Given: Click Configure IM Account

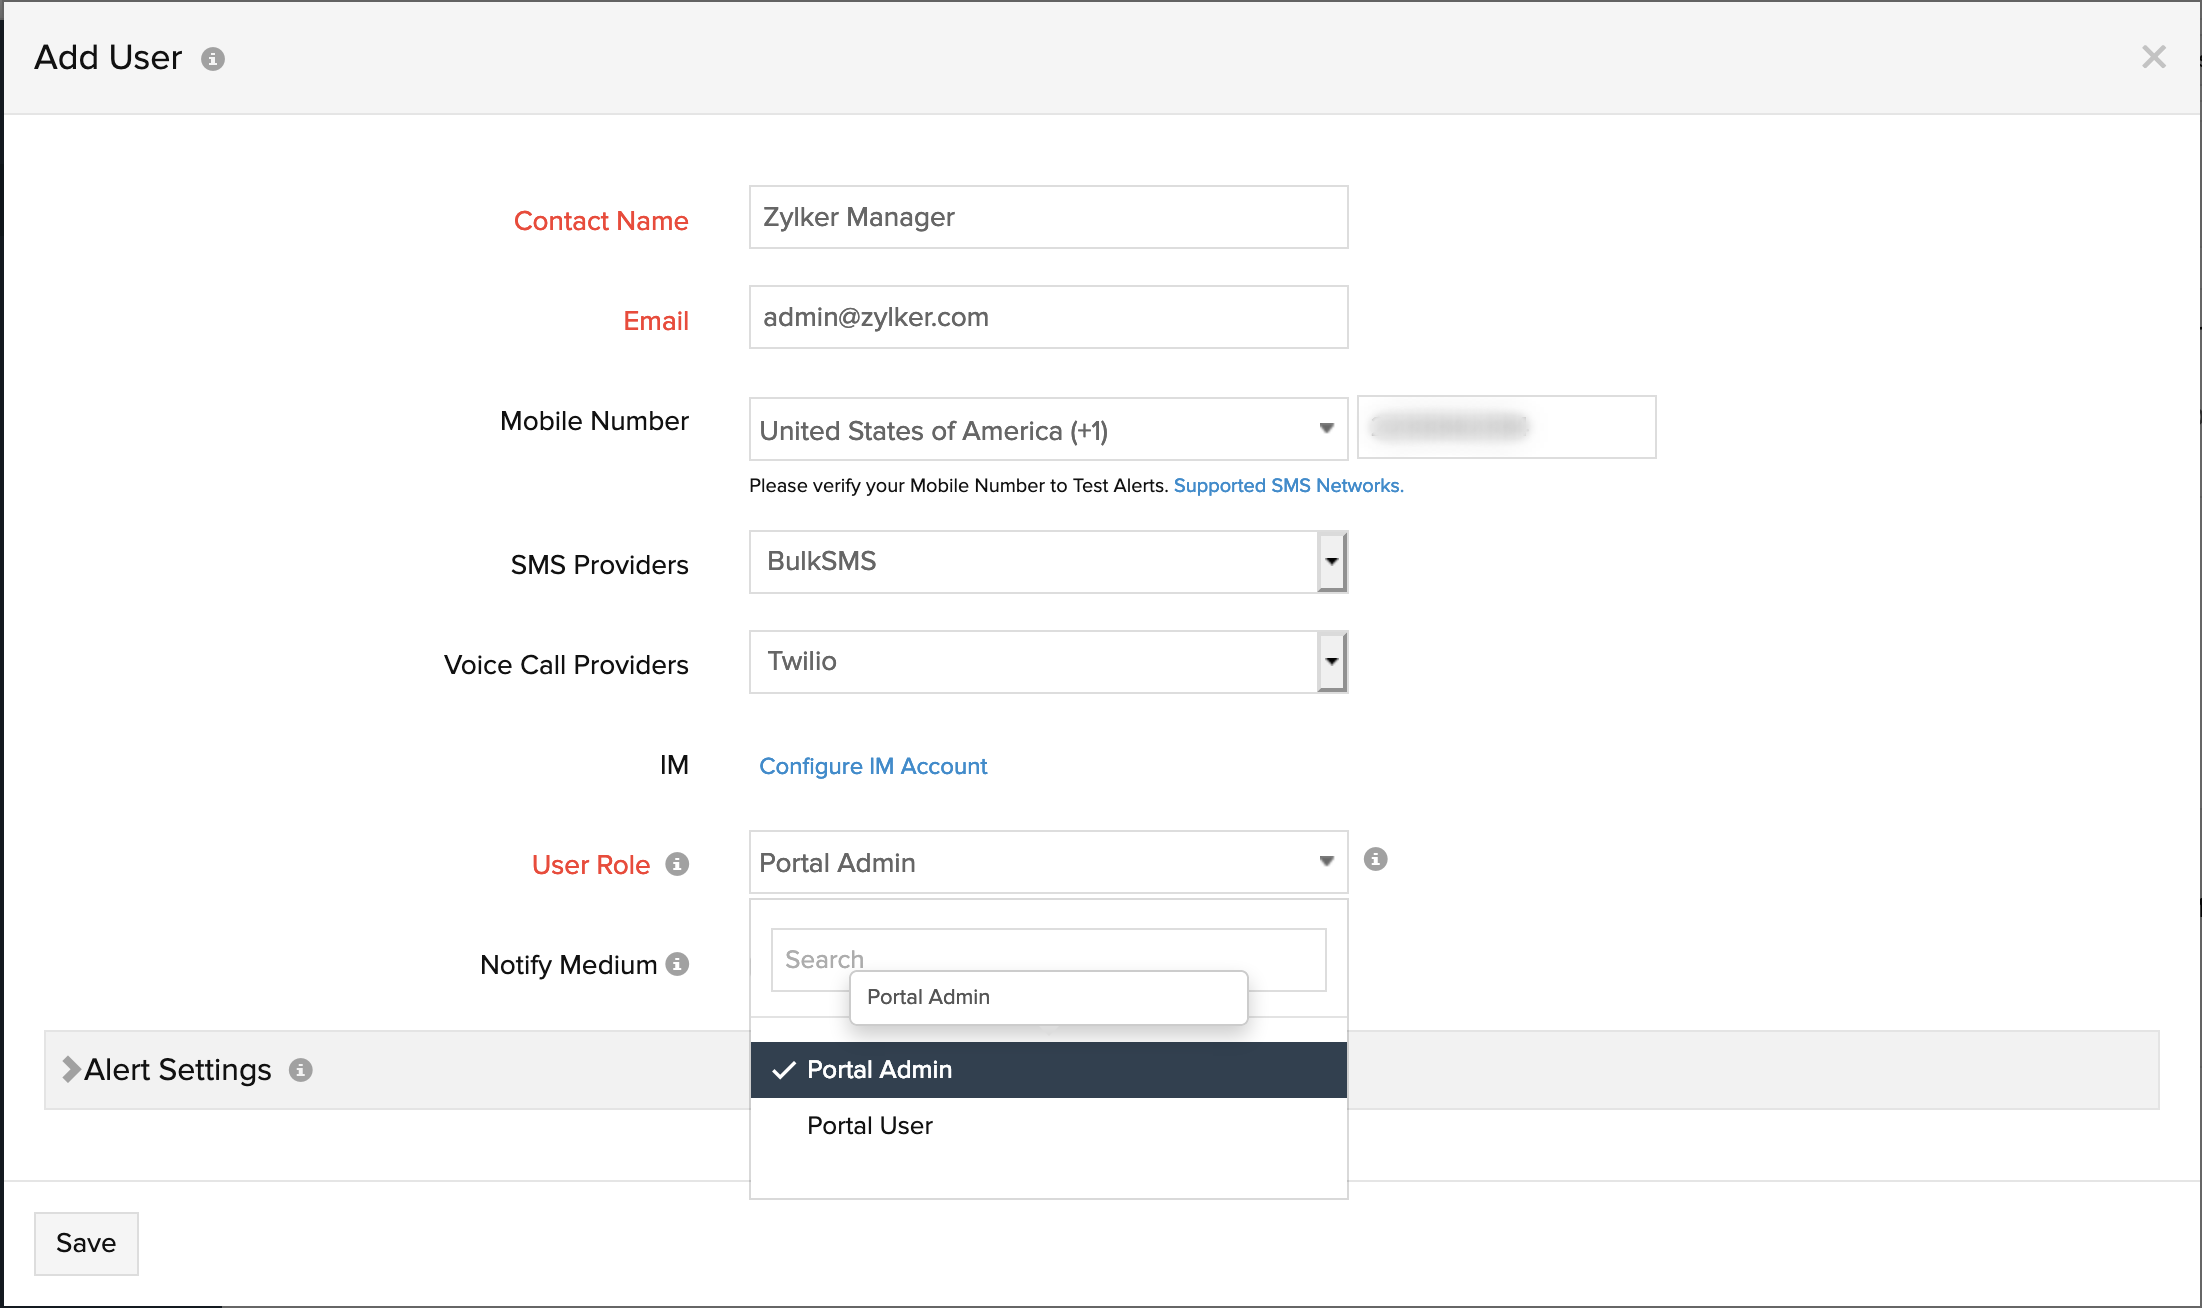Looking at the screenshot, I should coord(872,766).
